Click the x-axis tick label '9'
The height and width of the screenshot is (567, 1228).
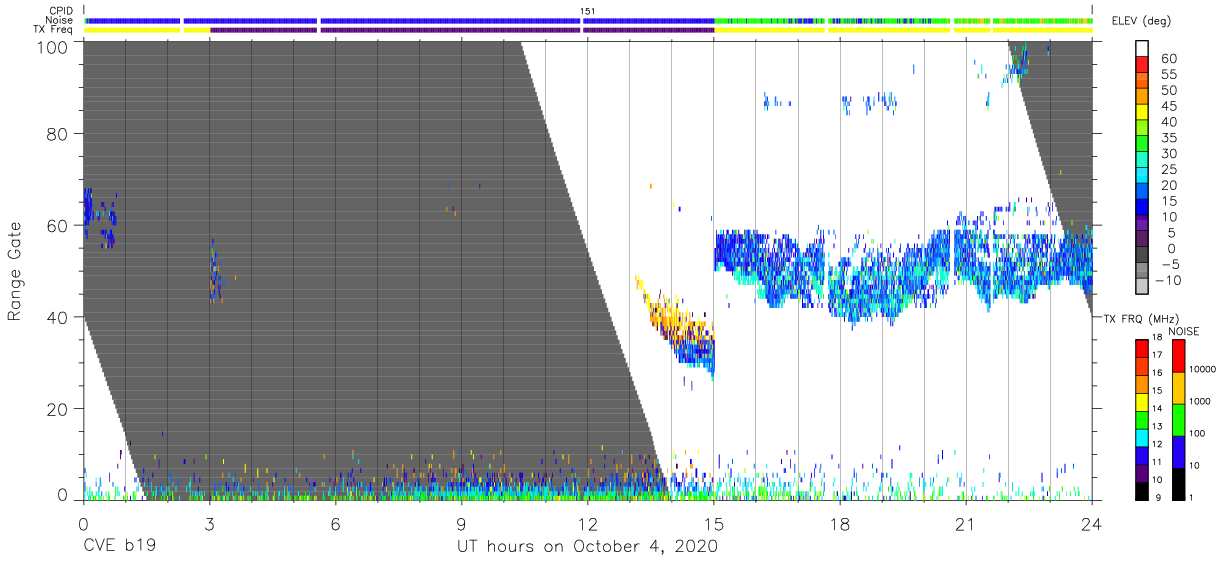coord(461,523)
